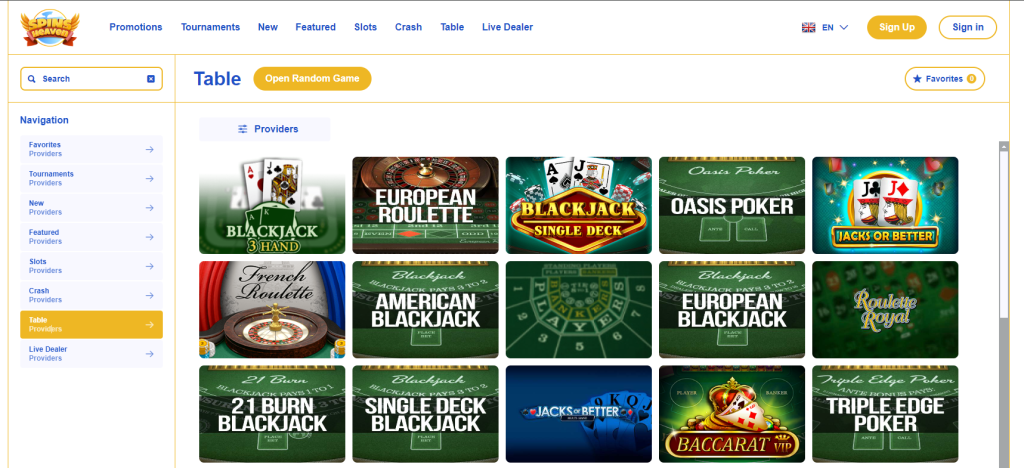Screen dimensions: 1024x468
Task: Click the UK flag language icon
Action: pos(808,27)
